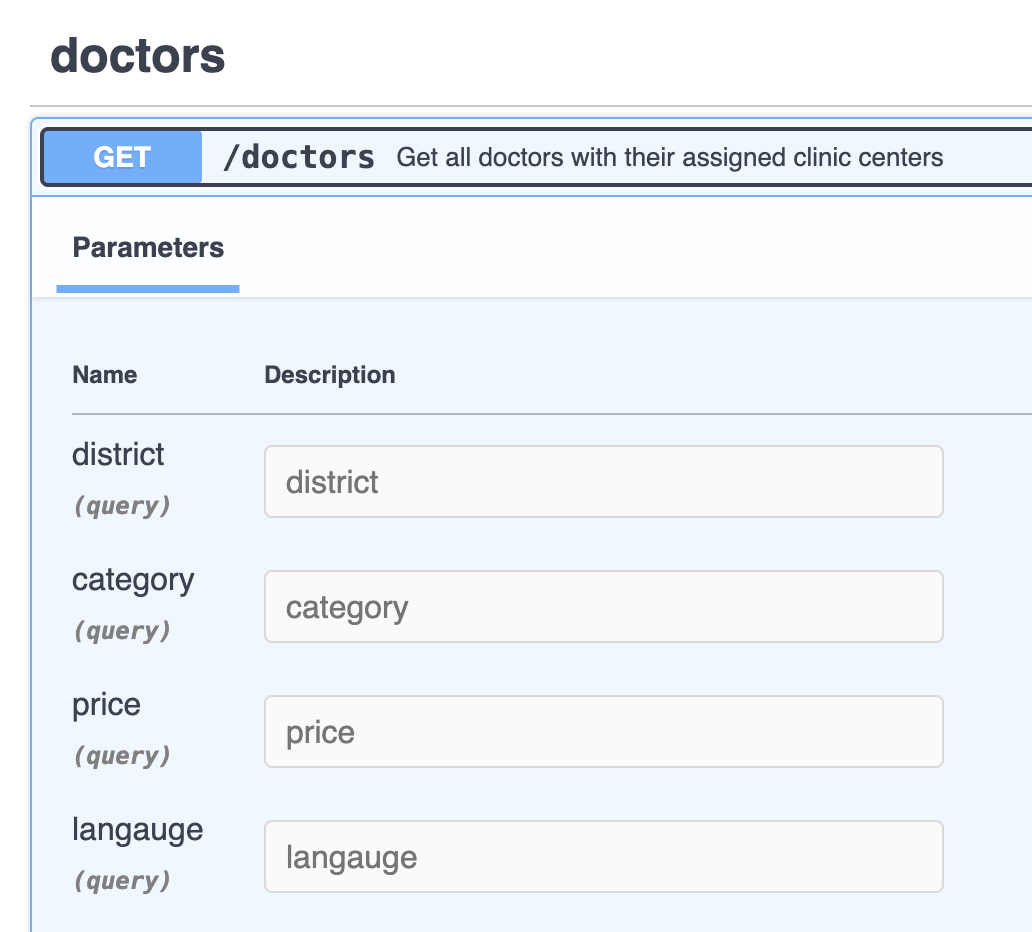
Task: Click the Description column header
Action: point(330,375)
